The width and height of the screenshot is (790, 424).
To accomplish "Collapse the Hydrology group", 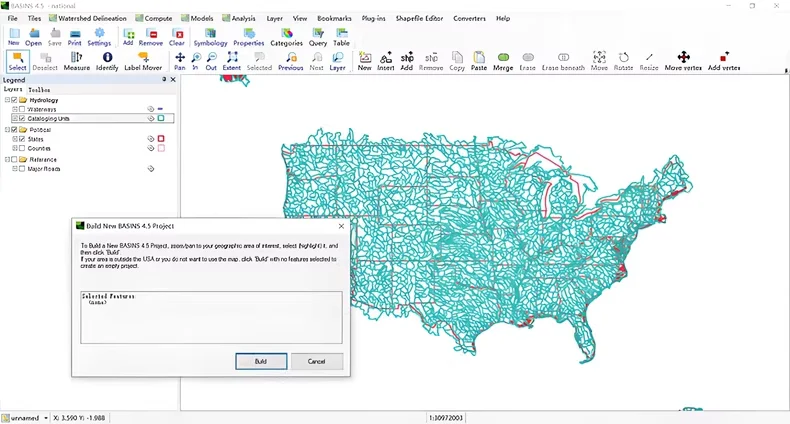I will (8, 100).
